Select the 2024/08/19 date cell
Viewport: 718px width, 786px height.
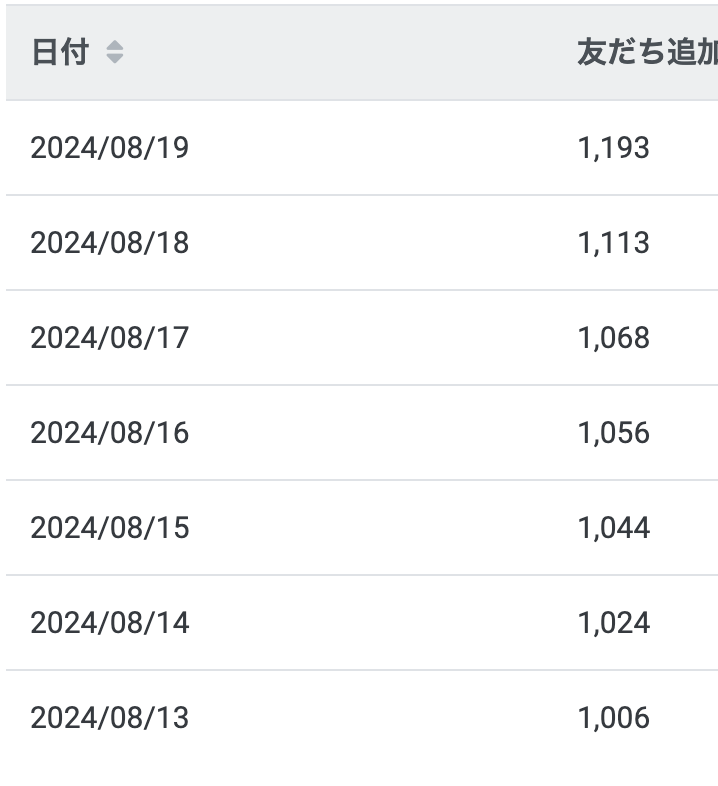[109, 148]
